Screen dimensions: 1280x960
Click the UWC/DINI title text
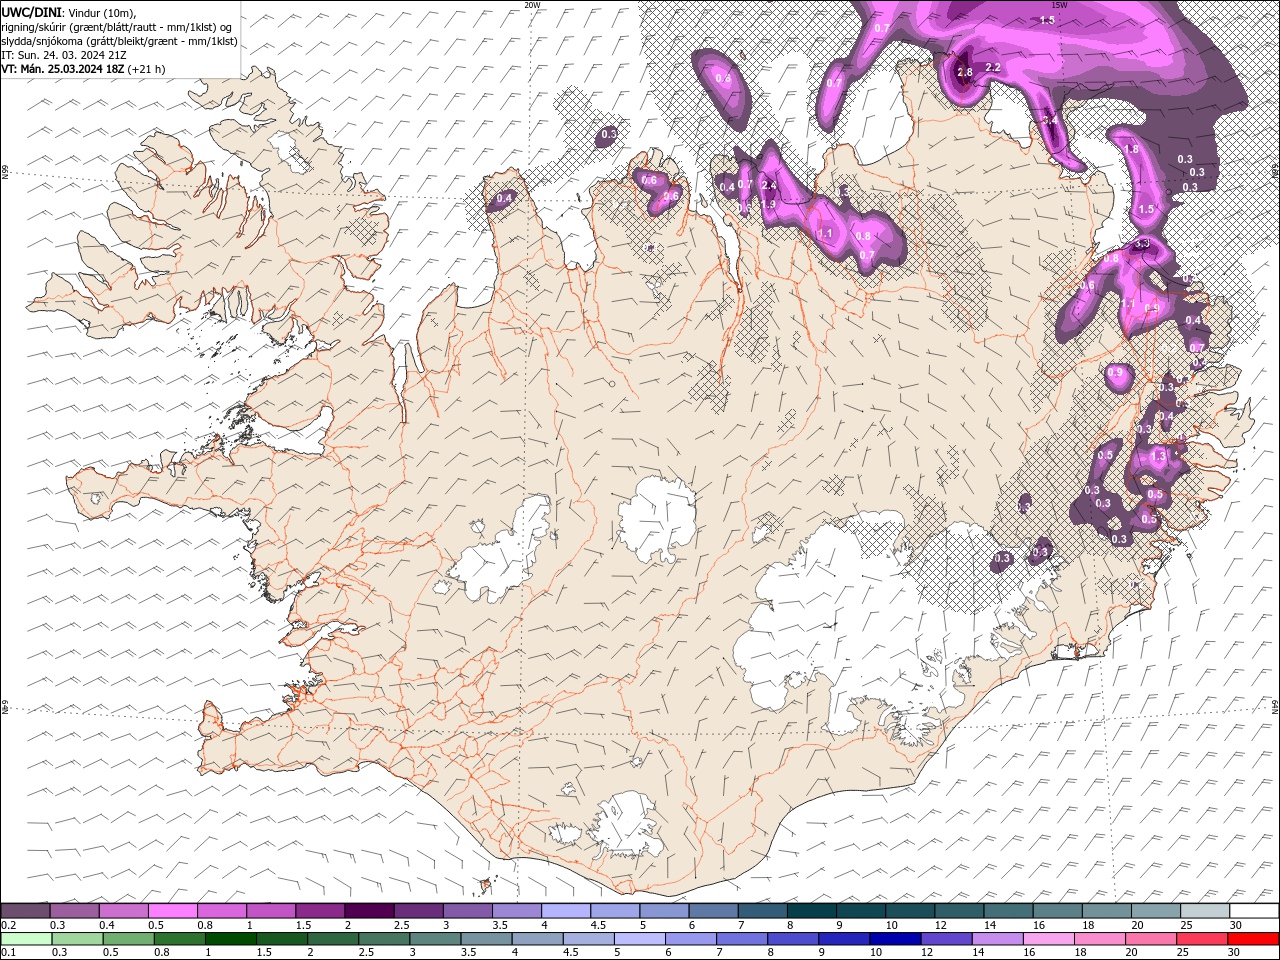click(x=33, y=12)
